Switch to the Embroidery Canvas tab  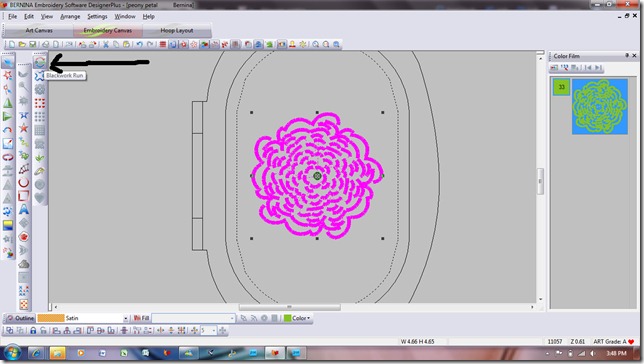(108, 30)
